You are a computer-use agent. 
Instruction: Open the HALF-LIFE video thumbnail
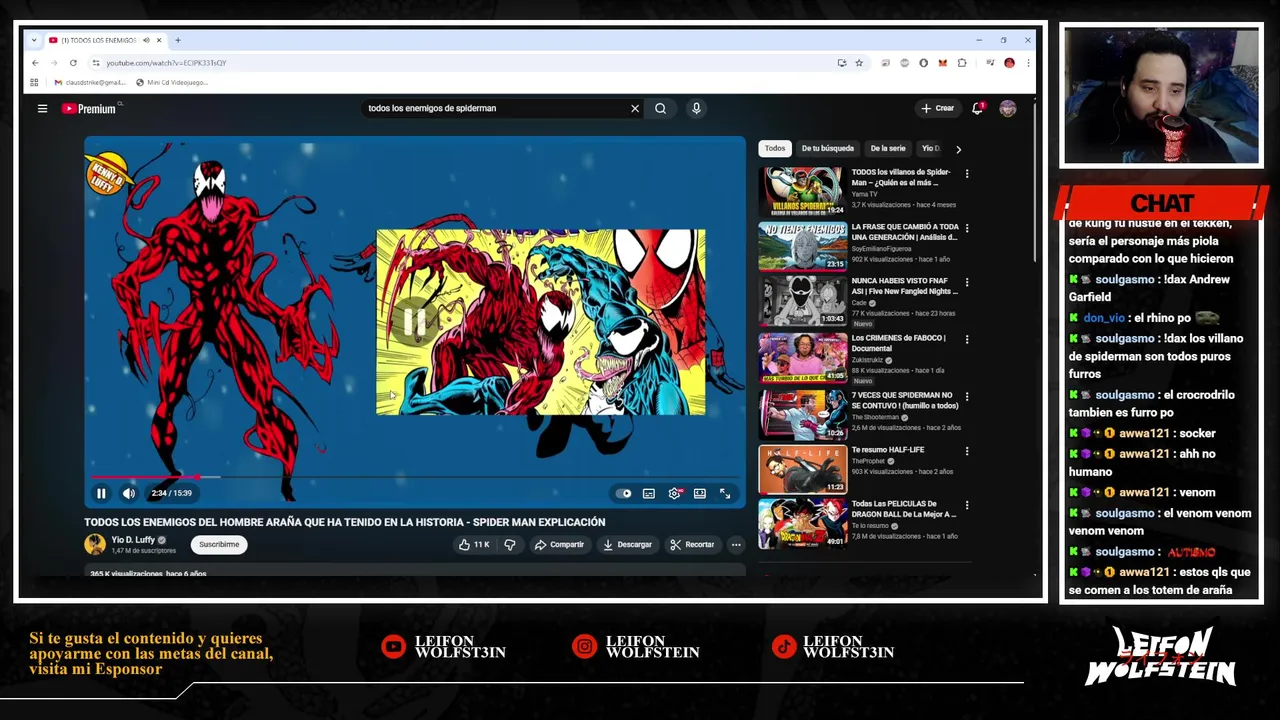coord(802,469)
